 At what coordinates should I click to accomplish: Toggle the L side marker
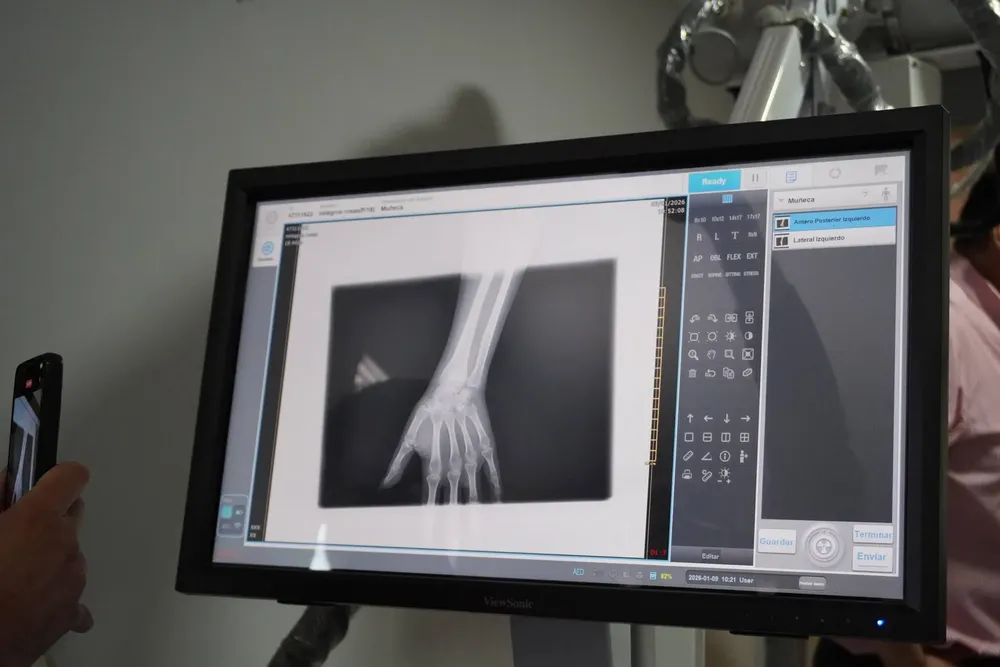716,236
